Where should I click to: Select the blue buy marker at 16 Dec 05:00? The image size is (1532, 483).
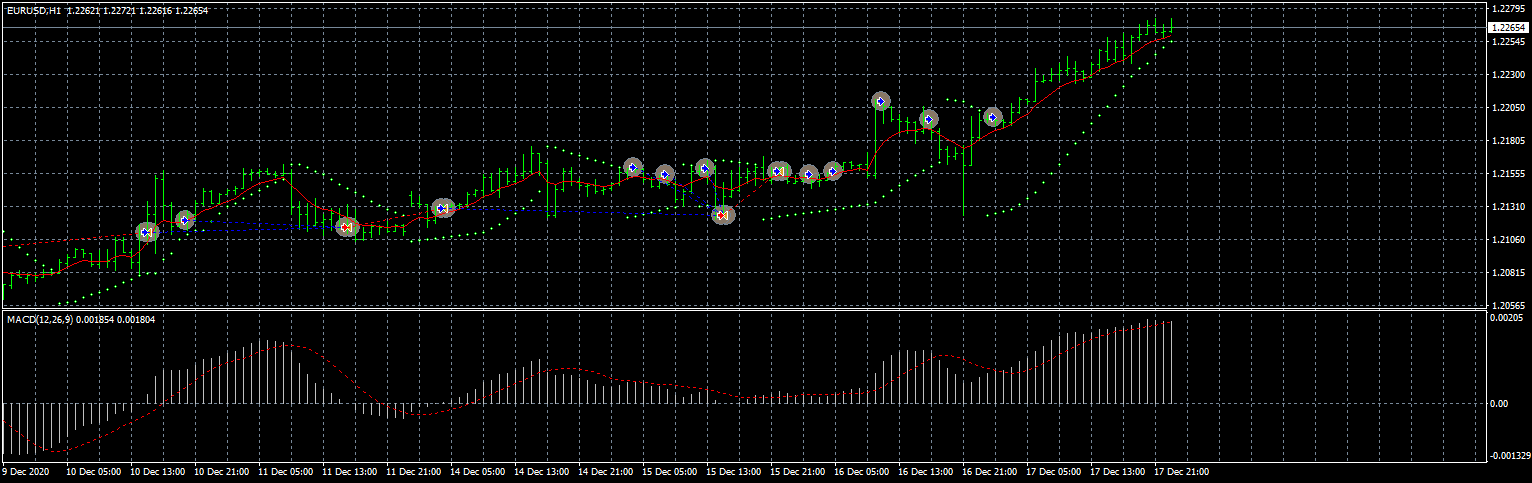[x=832, y=171]
